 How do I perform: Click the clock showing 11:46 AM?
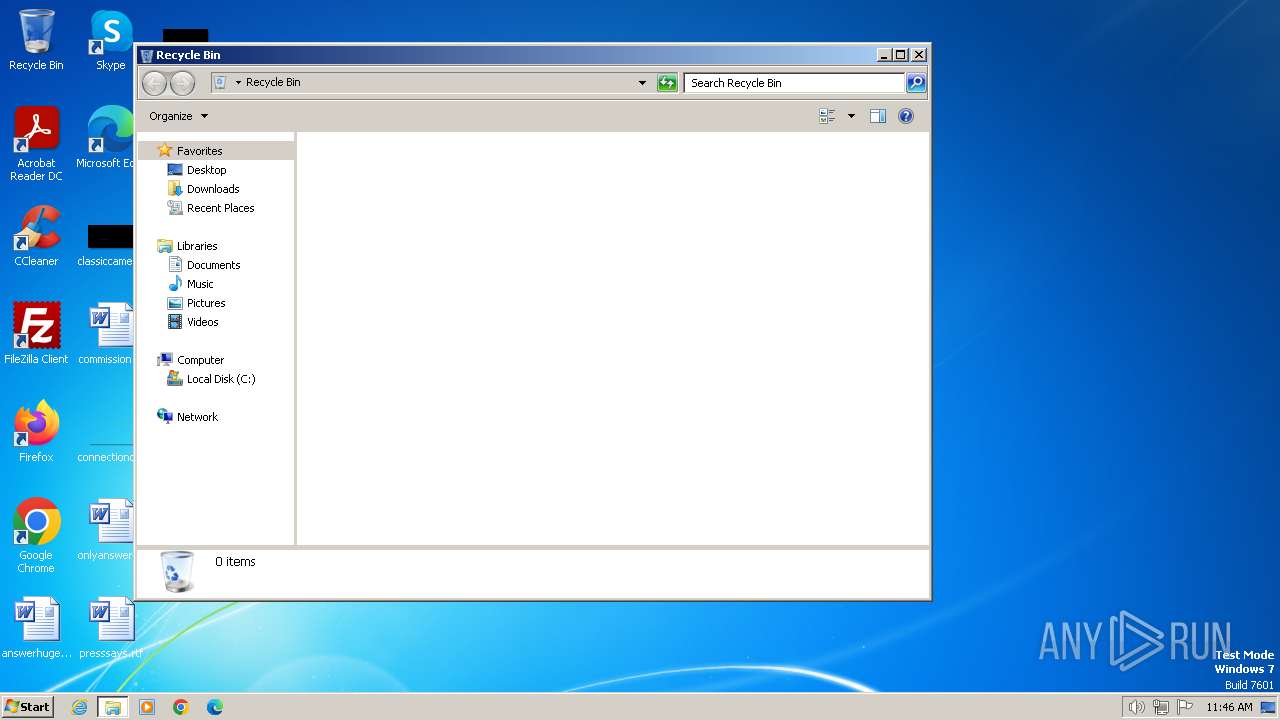(x=1229, y=707)
